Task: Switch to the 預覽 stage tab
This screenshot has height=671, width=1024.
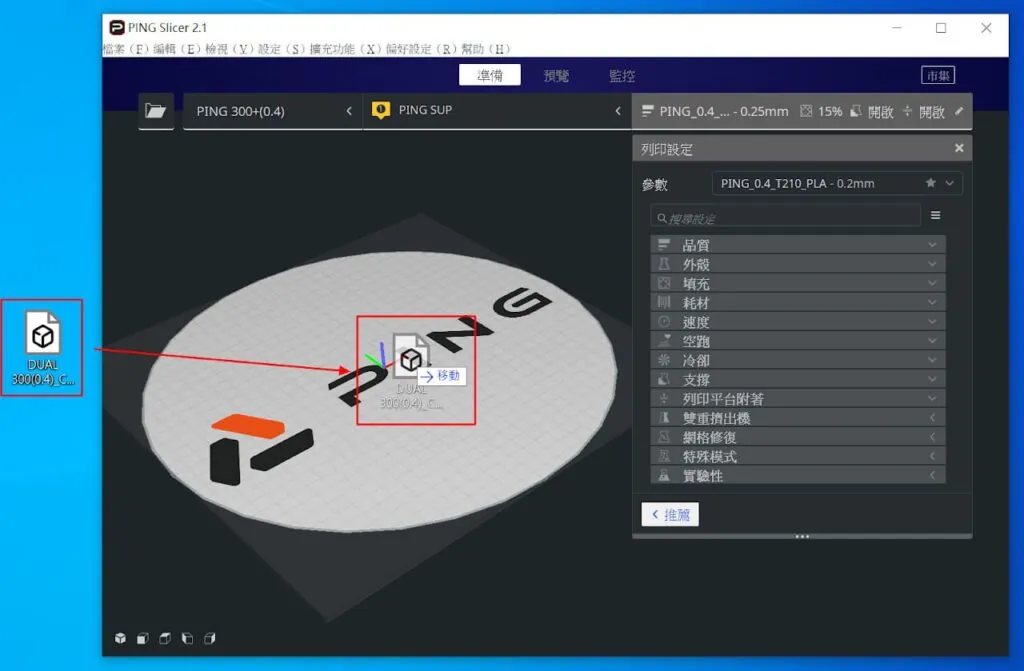Action: pos(556,75)
